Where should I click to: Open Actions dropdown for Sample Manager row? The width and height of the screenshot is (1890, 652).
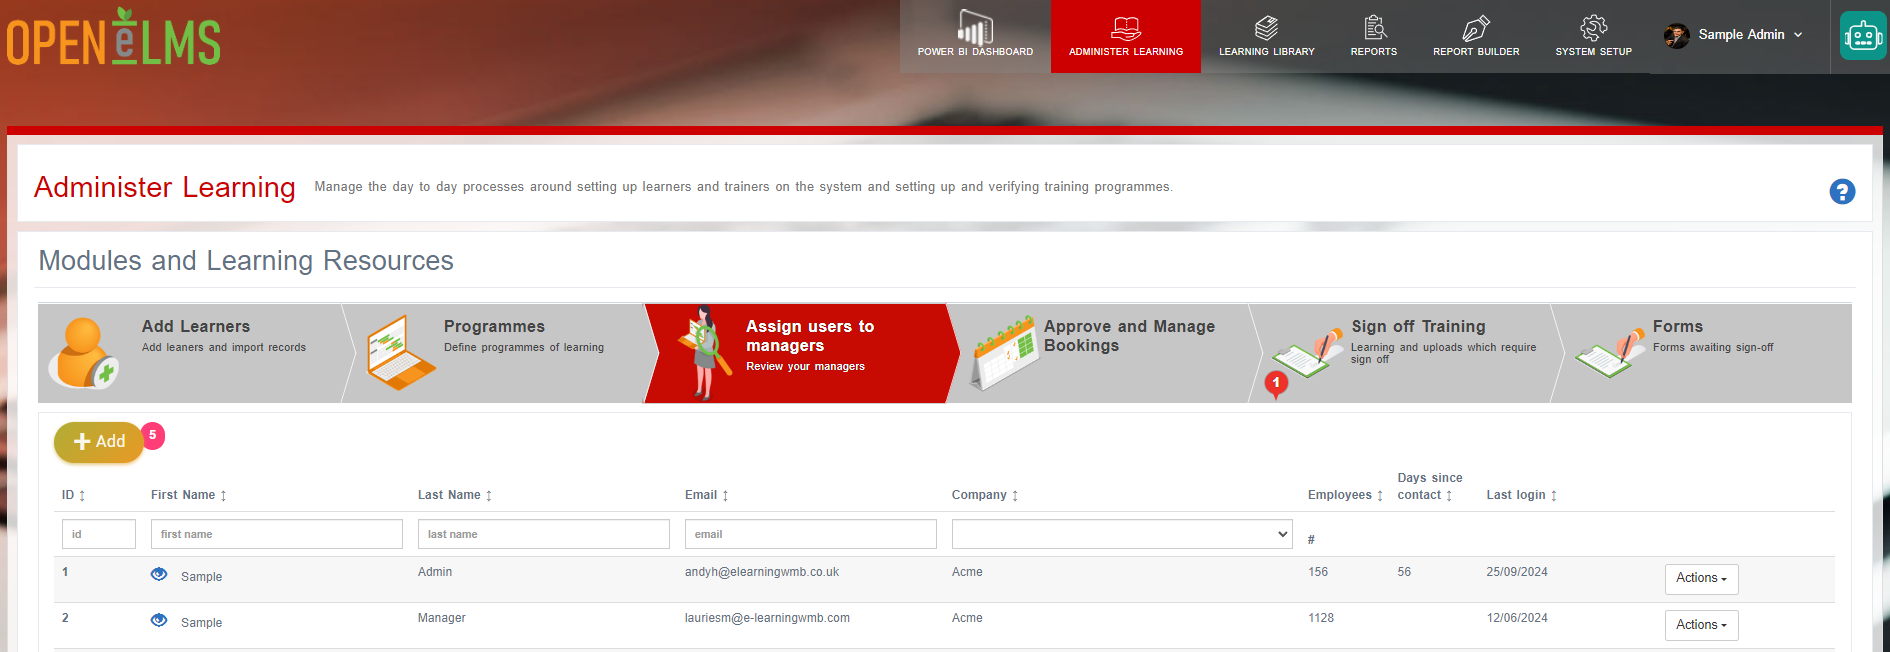[x=1701, y=625]
